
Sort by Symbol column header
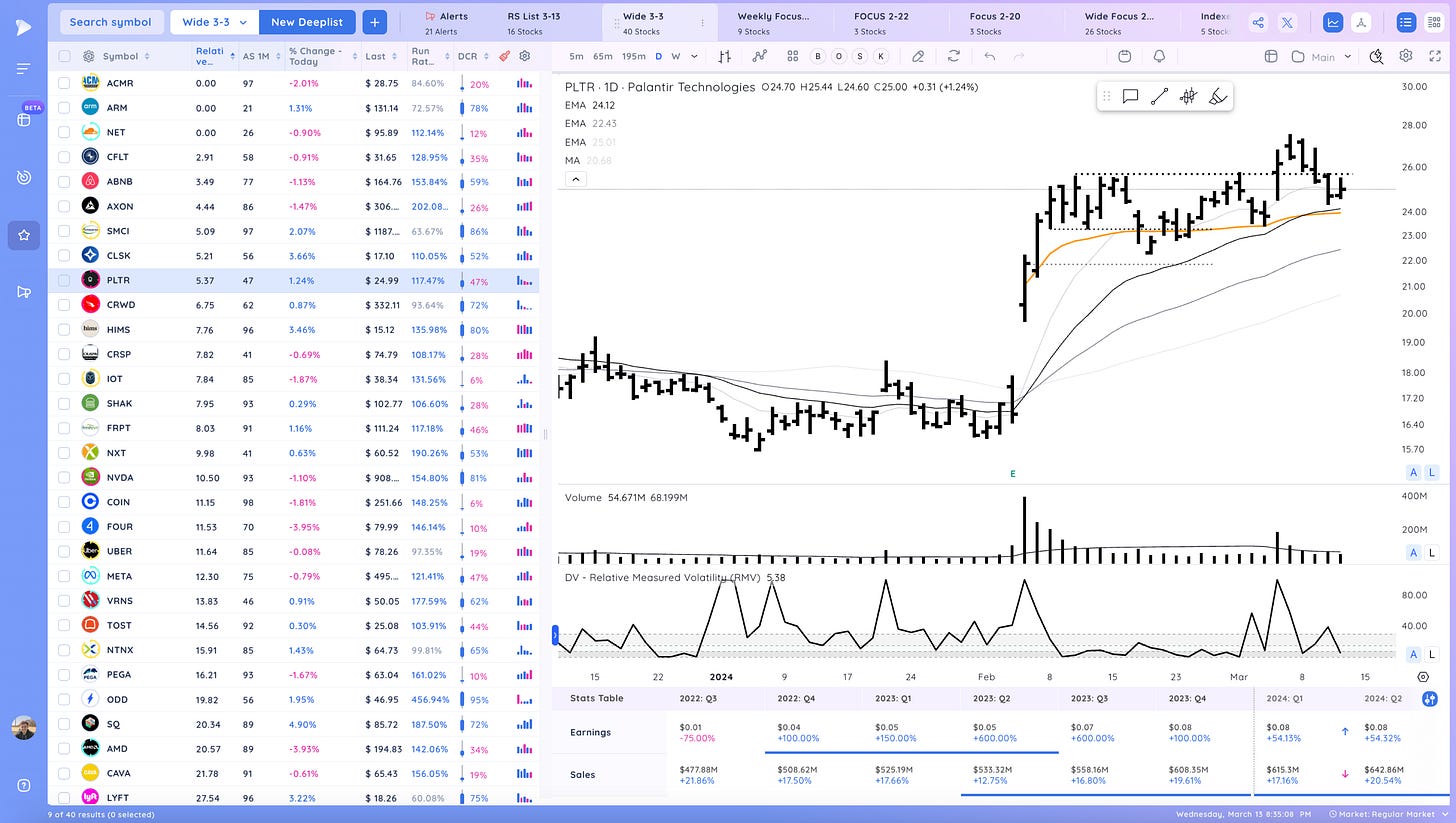click(126, 57)
